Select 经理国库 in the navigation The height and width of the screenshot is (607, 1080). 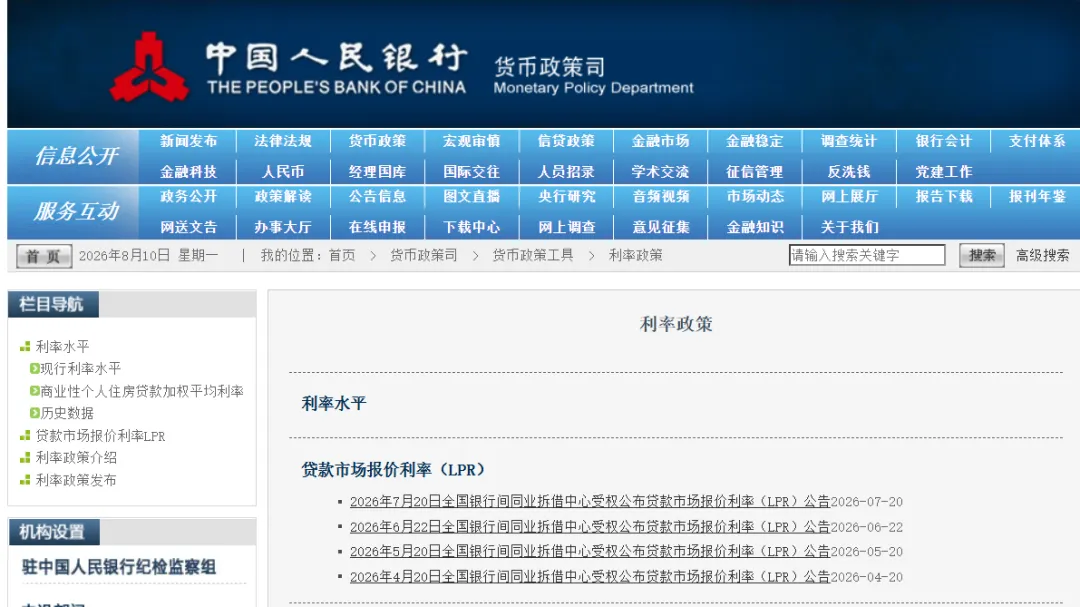click(377, 172)
